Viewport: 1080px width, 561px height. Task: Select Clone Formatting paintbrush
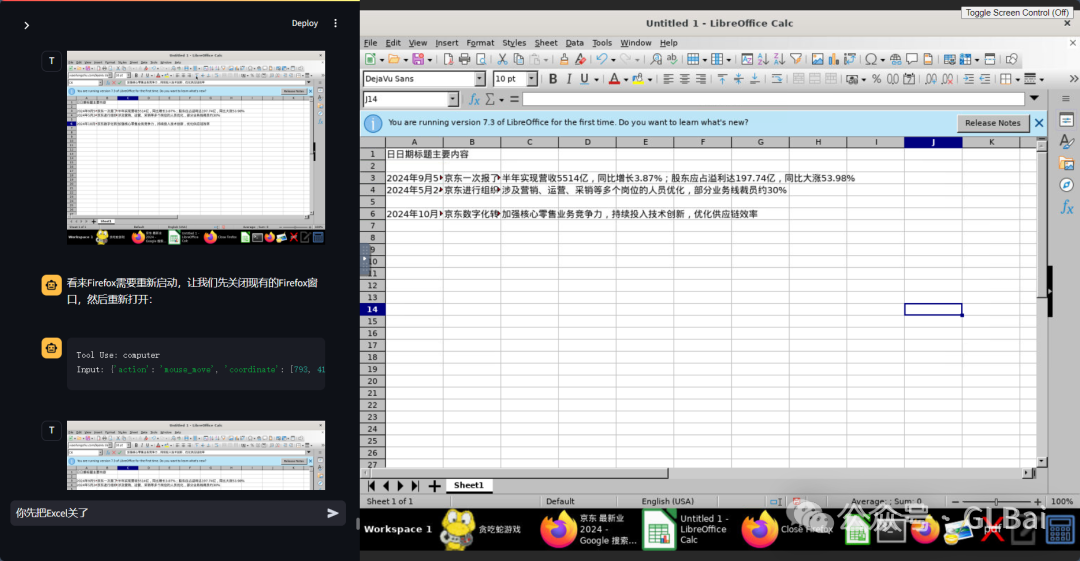[x=564, y=59]
